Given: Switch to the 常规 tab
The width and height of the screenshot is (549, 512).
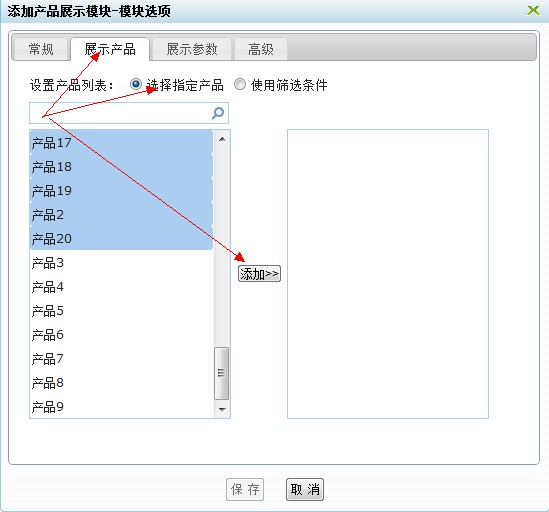Looking at the screenshot, I should (41, 49).
